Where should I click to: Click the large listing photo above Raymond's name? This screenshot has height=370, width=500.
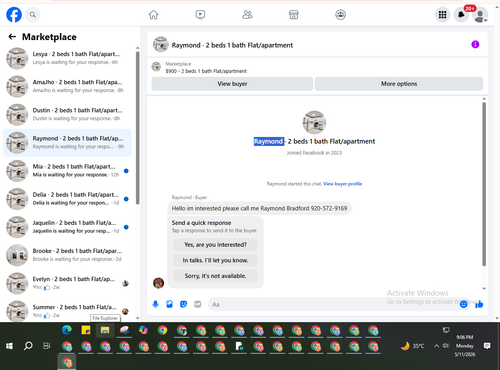point(314,122)
